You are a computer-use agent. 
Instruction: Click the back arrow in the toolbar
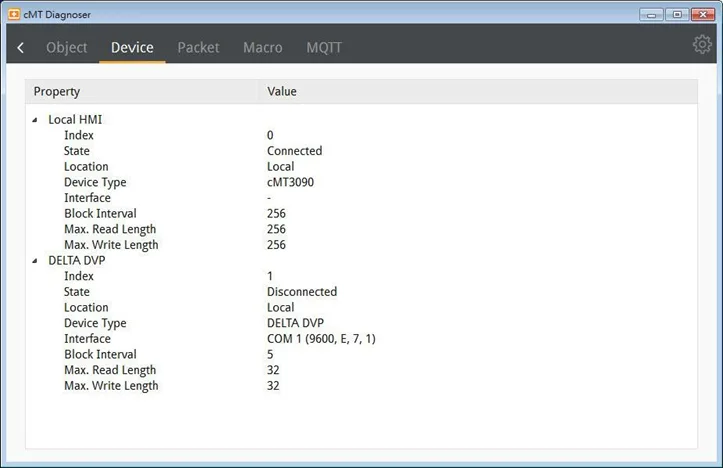point(20,47)
